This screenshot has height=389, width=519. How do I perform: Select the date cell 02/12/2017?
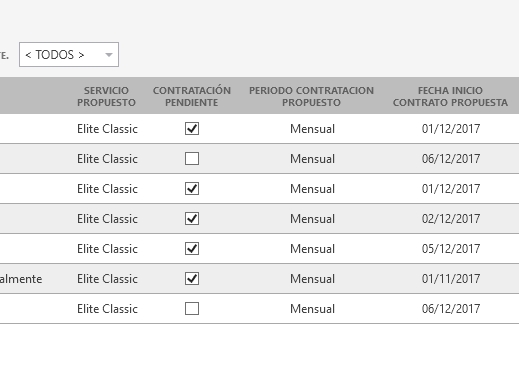pyautogui.click(x=451, y=219)
